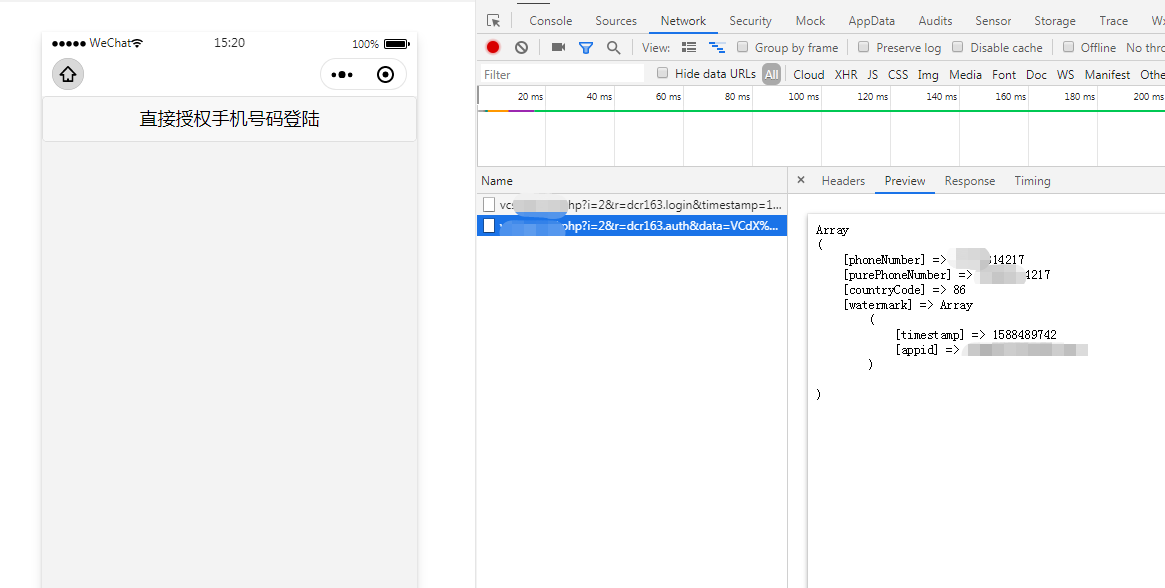The height and width of the screenshot is (588, 1165).
Task: Switch to the Trace tab
Action: [1114, 21]
